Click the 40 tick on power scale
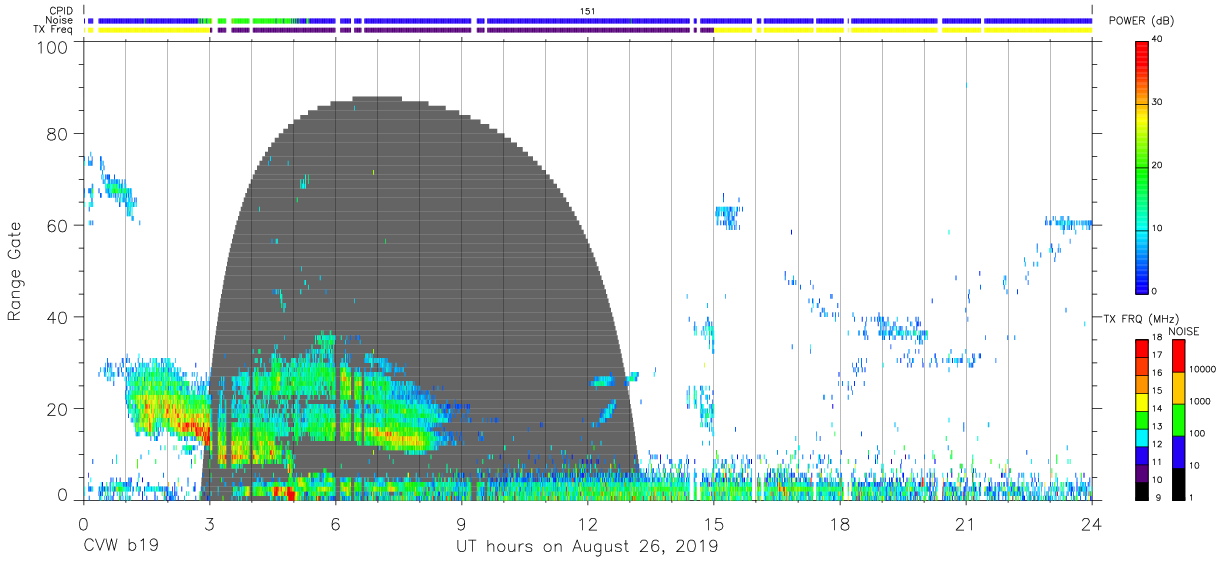 [x=1155, y=39]
